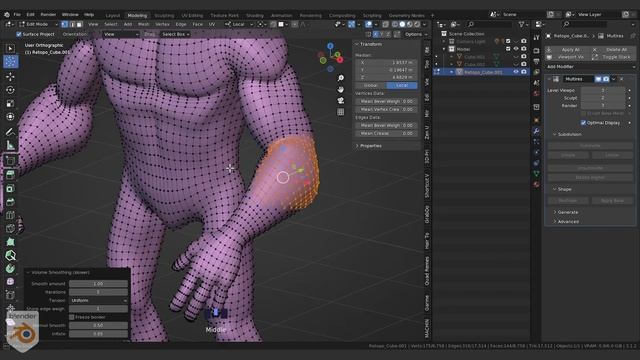
Task: Click the Blender logo menu icon
Action: tap(7, 15)
